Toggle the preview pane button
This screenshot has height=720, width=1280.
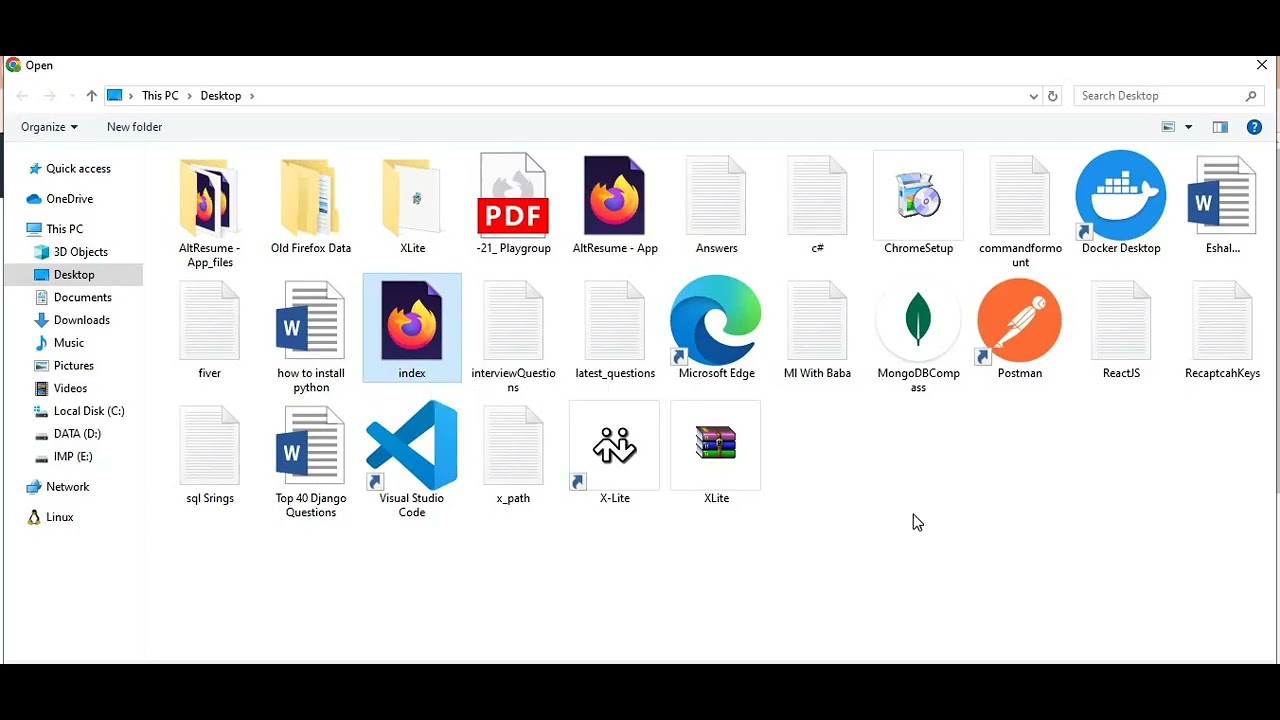pyautogui.click(x=1220, y=127)
